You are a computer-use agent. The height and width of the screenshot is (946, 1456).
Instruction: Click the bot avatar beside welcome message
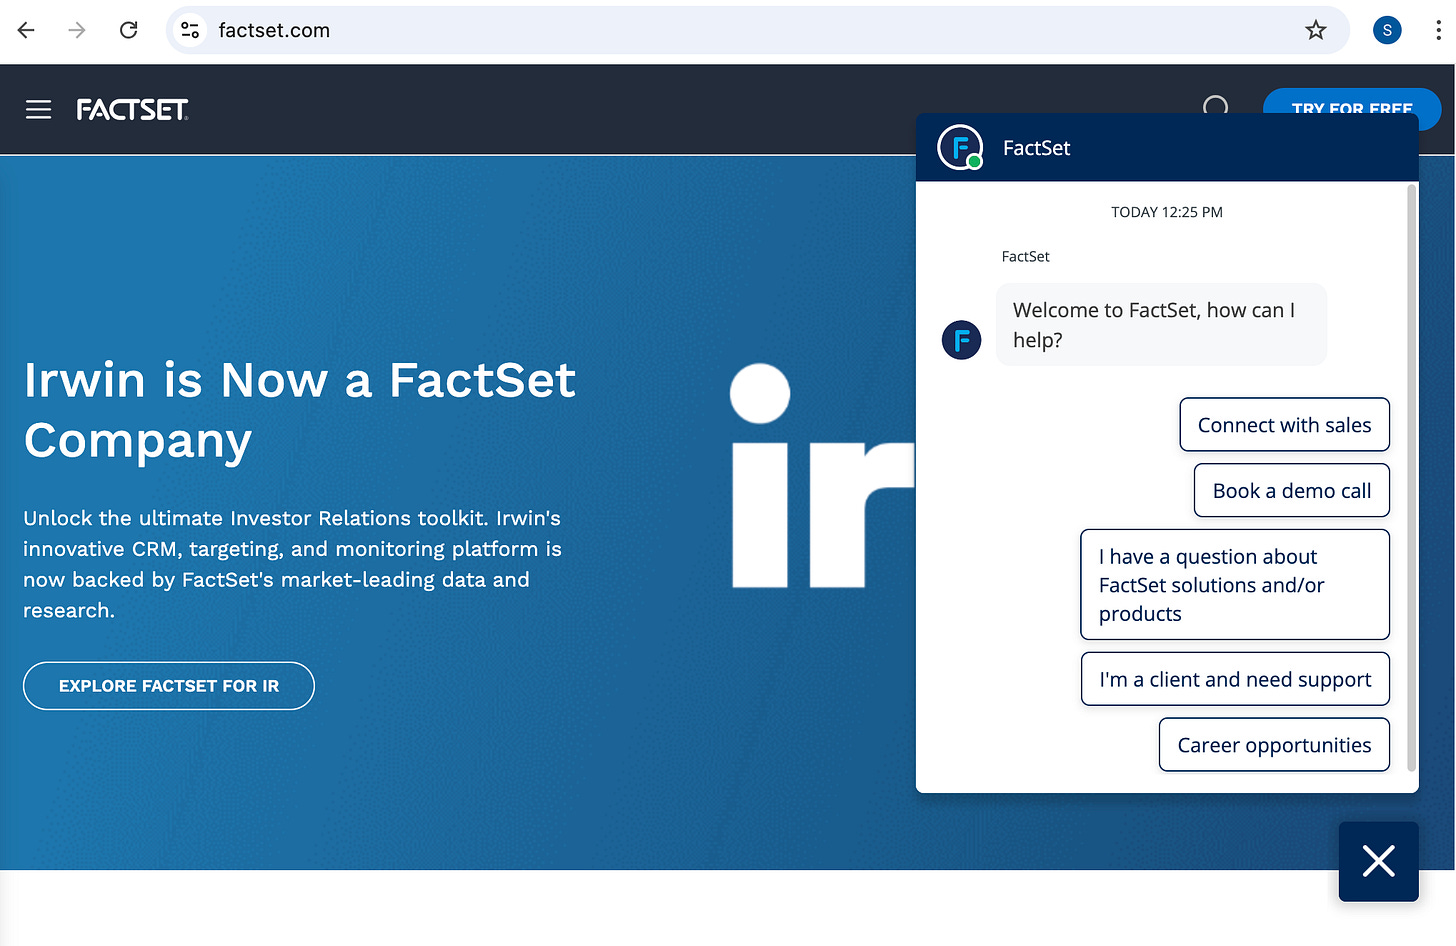click(962, 340)
